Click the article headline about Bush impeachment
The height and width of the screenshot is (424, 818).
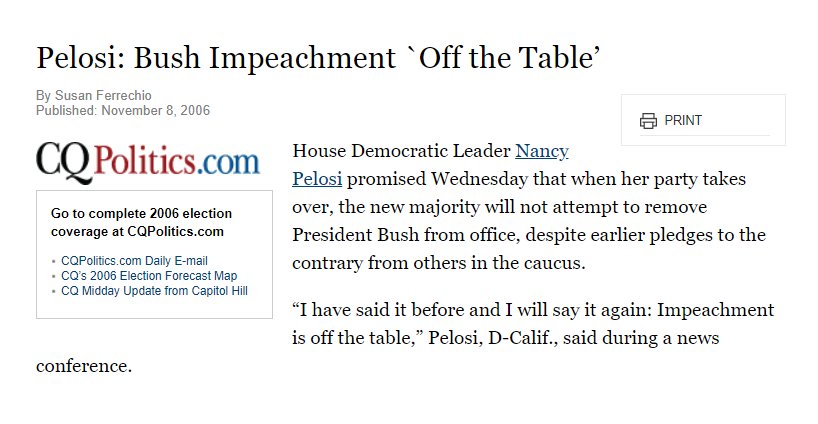318,57
